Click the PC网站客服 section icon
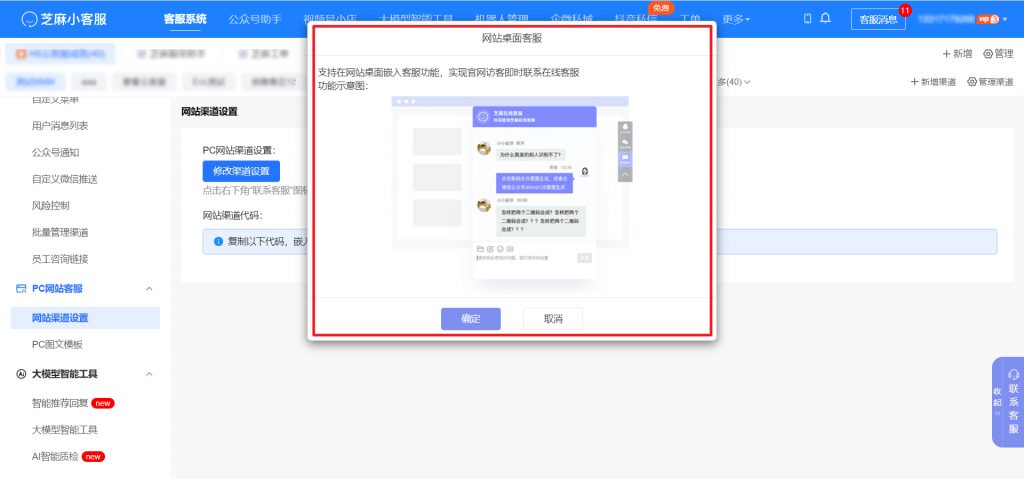 pyautogui.click(x=21, y=289)
